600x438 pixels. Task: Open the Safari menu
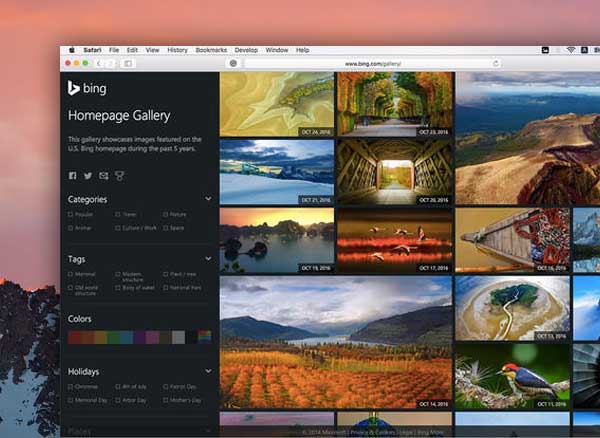92,50
